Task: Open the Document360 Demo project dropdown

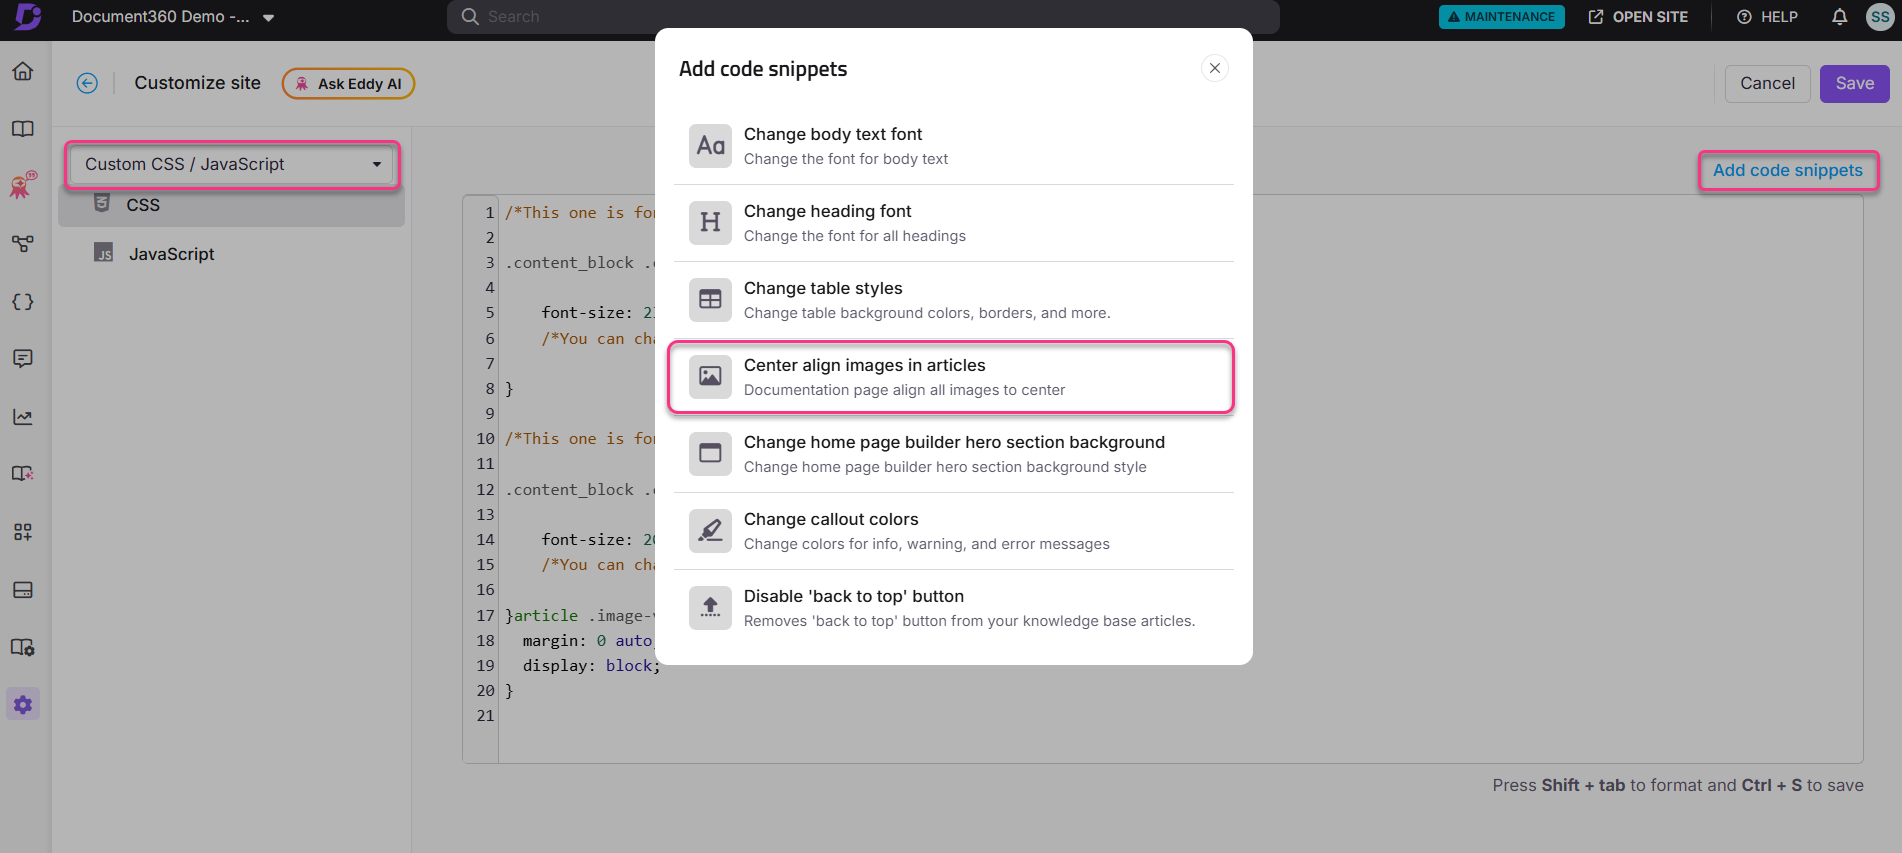Action: [173, 17]
